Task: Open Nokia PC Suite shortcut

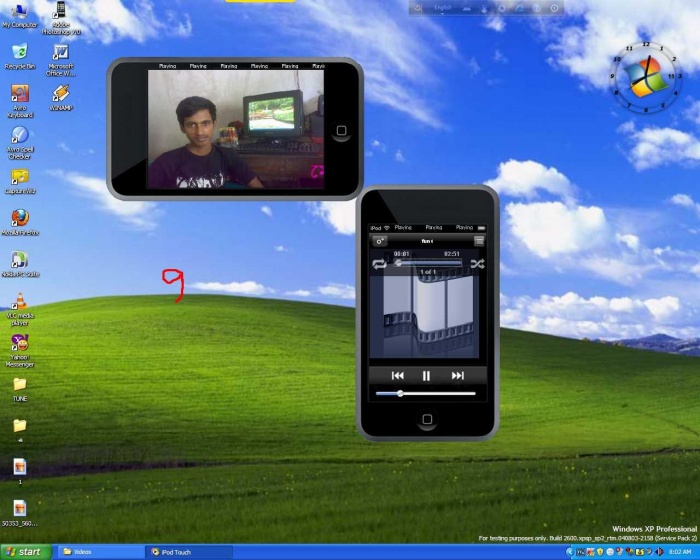Action: pyautogui.click(x=20, y=264)
